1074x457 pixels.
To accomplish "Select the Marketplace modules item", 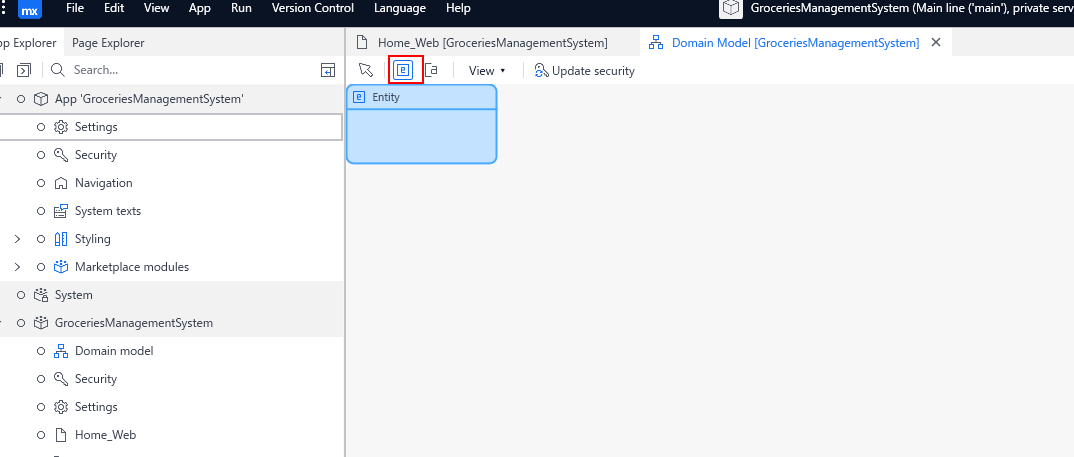I will click(x=132, y=267).
